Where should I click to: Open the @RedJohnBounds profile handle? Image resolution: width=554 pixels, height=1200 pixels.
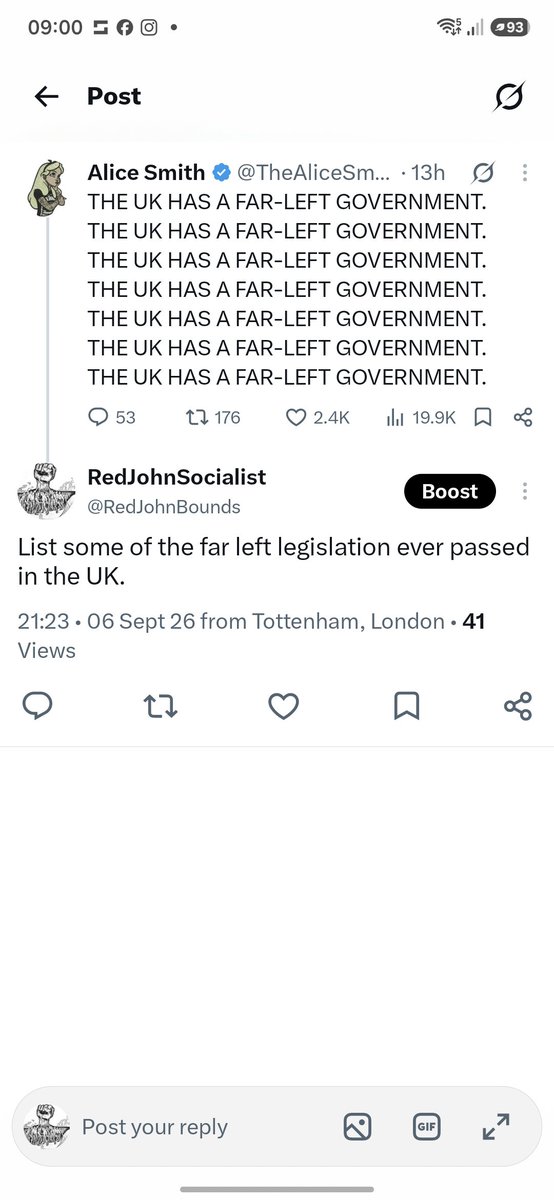coord(164,506)
